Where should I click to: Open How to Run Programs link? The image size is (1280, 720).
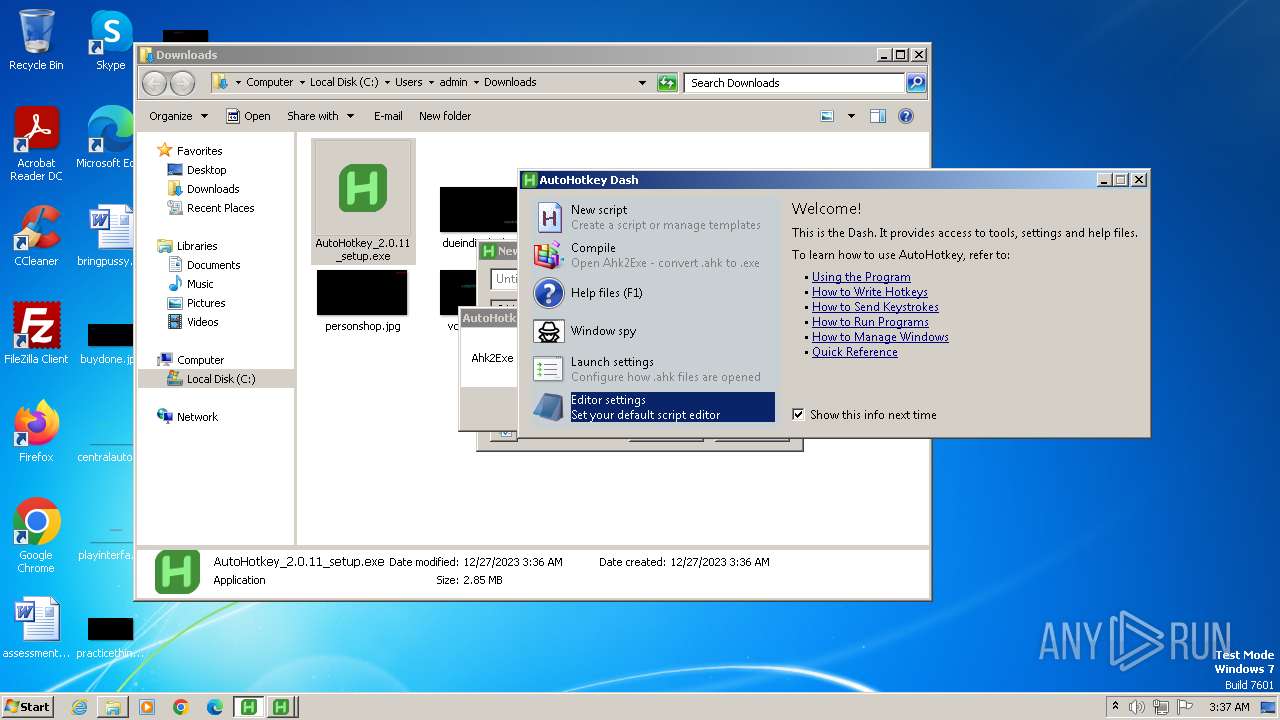click(870, 322)
